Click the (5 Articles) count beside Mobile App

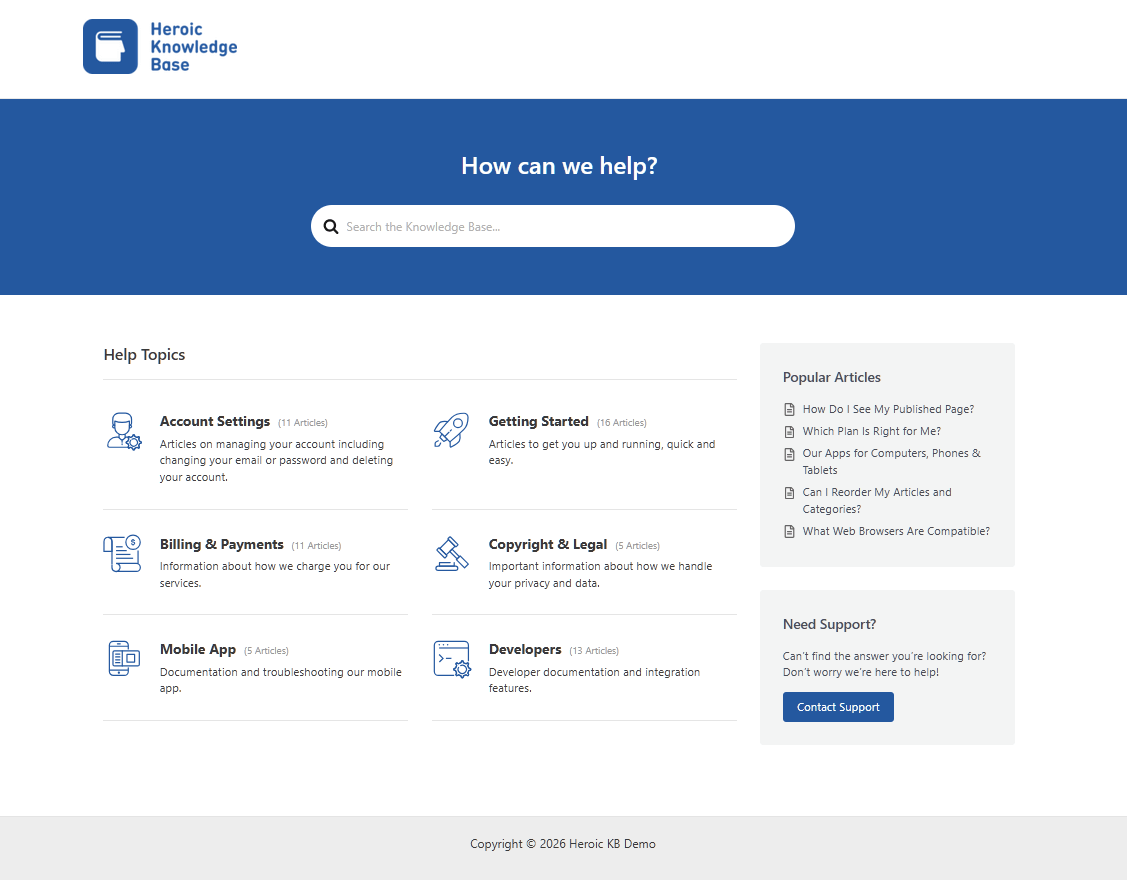pyautogui.click(x=266, y=651)
